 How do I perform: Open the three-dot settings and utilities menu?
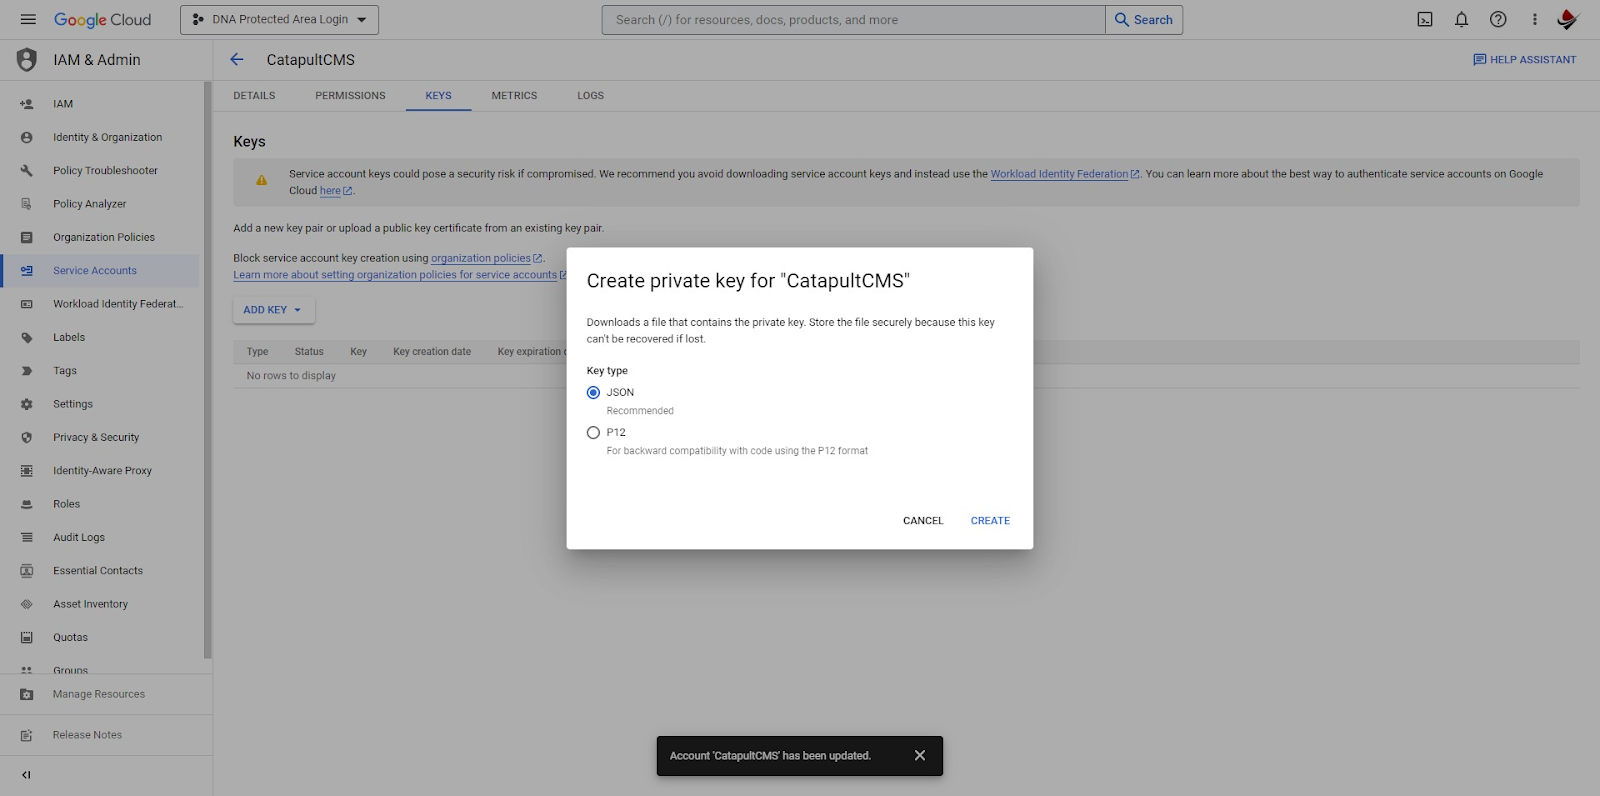(1535, 20)
